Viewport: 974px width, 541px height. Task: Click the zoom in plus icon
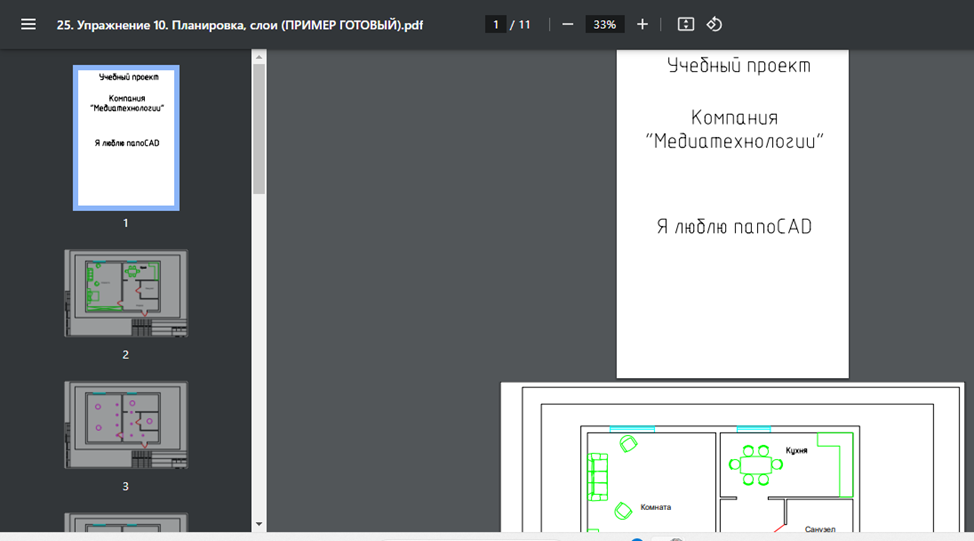642,24
